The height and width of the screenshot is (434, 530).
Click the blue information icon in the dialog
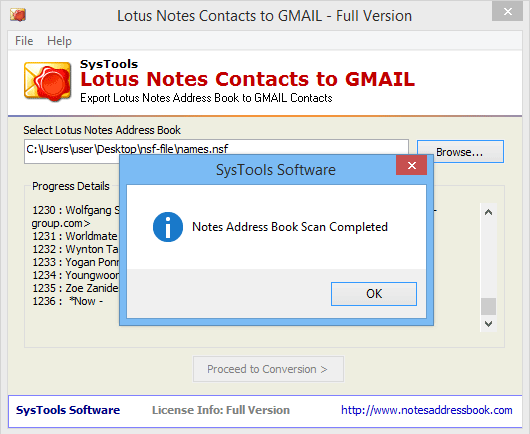tap(168, 227)
